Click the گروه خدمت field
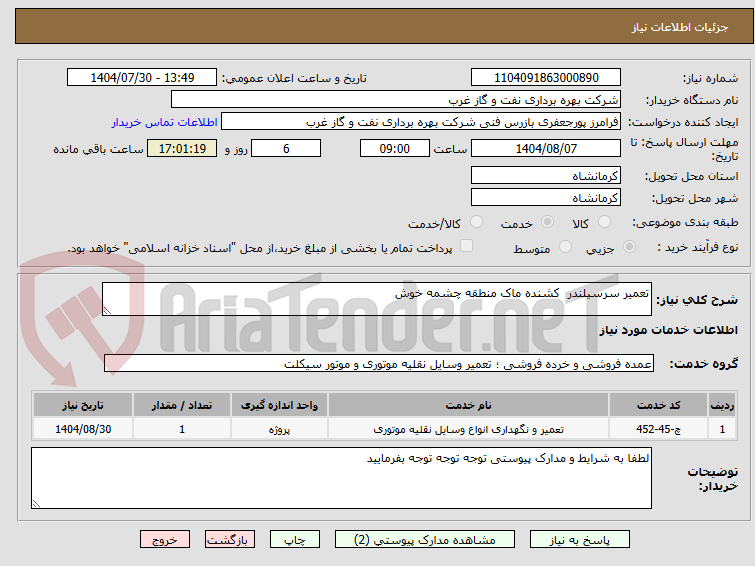 (378, 363)
